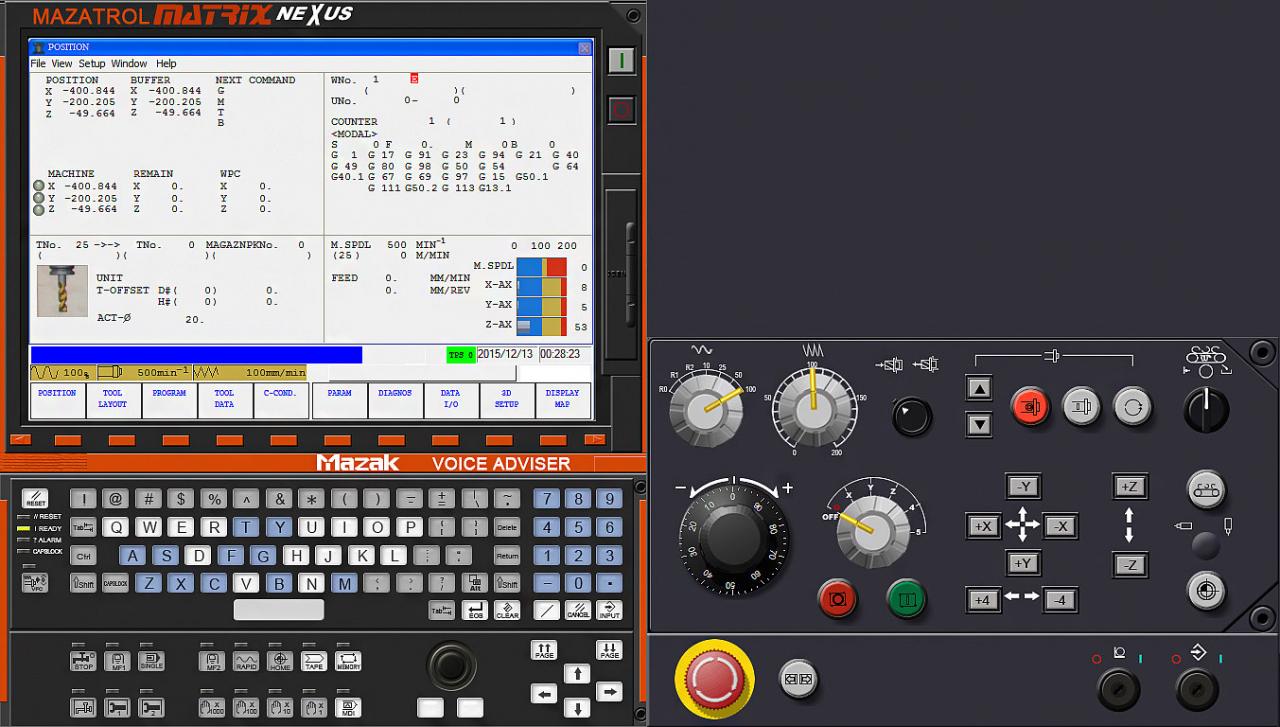Toggle the CAPSLOCK key

116,583
